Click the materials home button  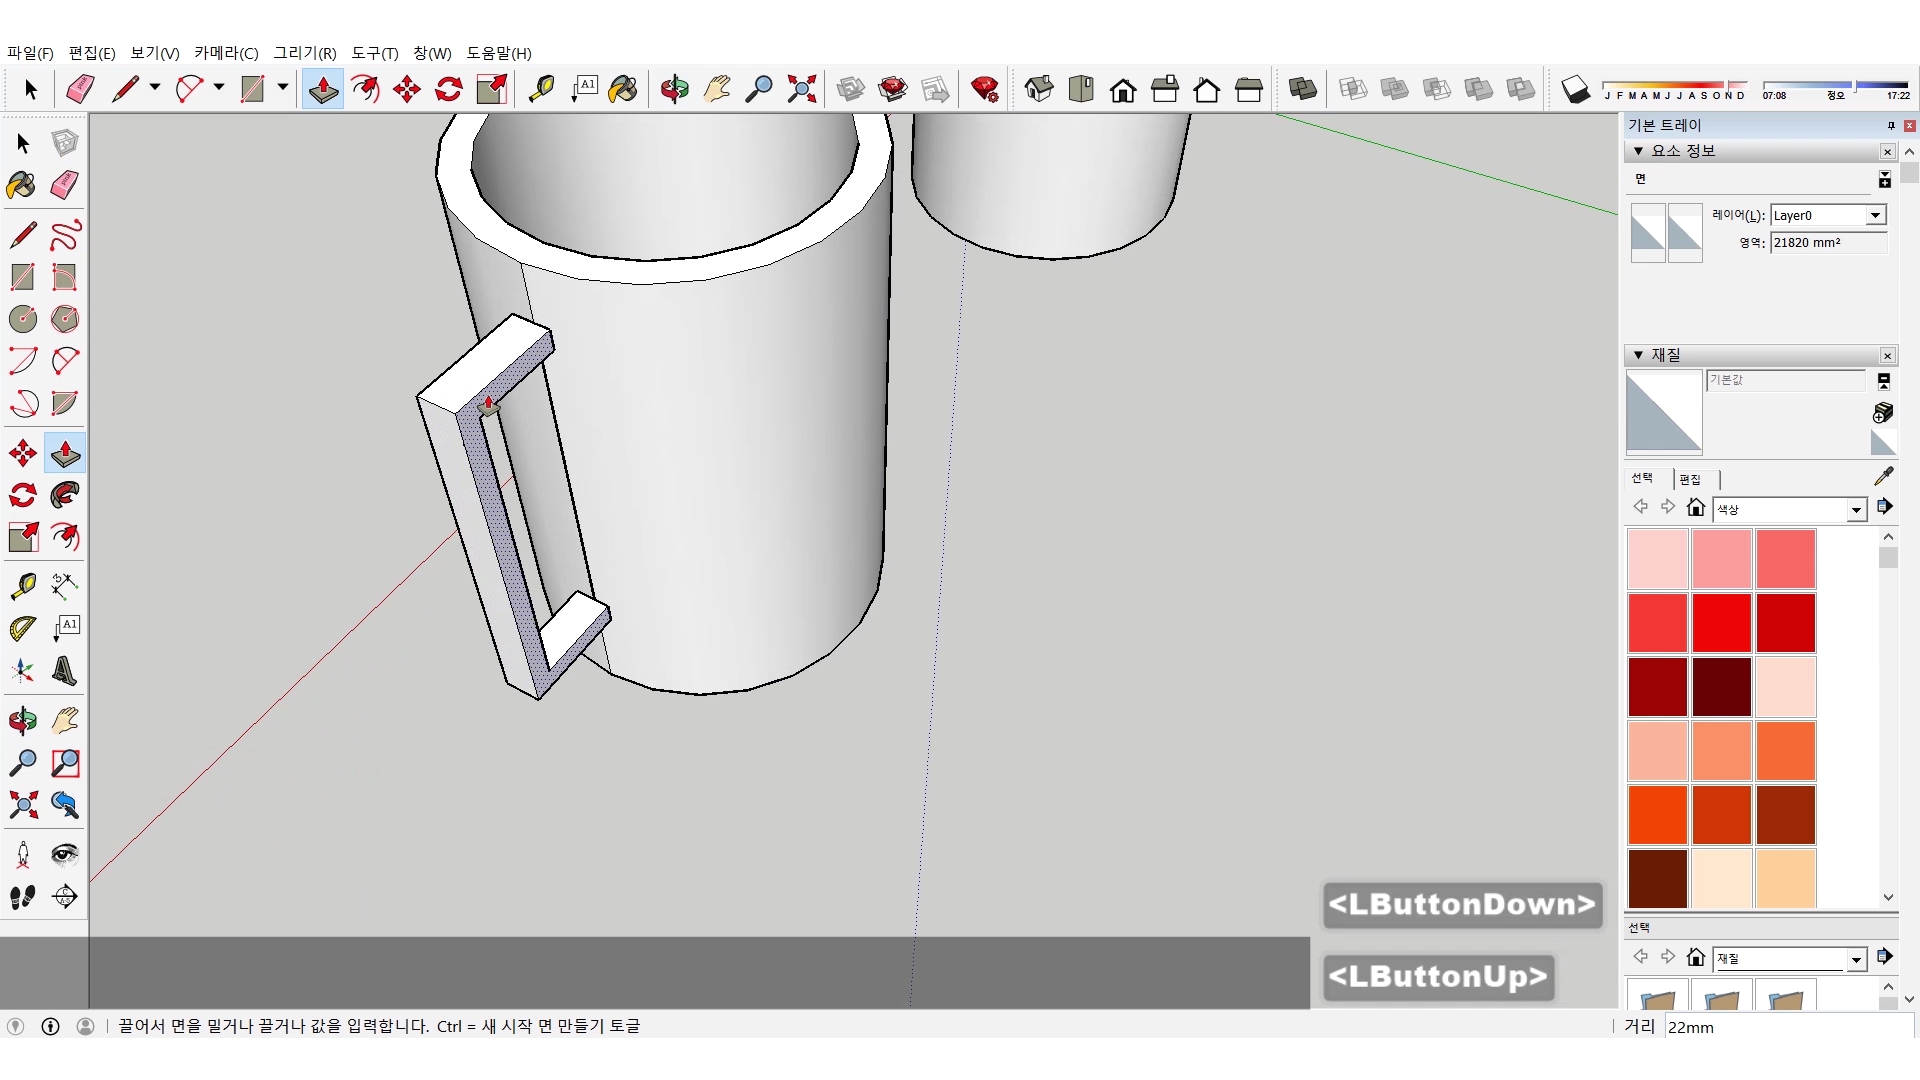click(x=1695, y=507)
